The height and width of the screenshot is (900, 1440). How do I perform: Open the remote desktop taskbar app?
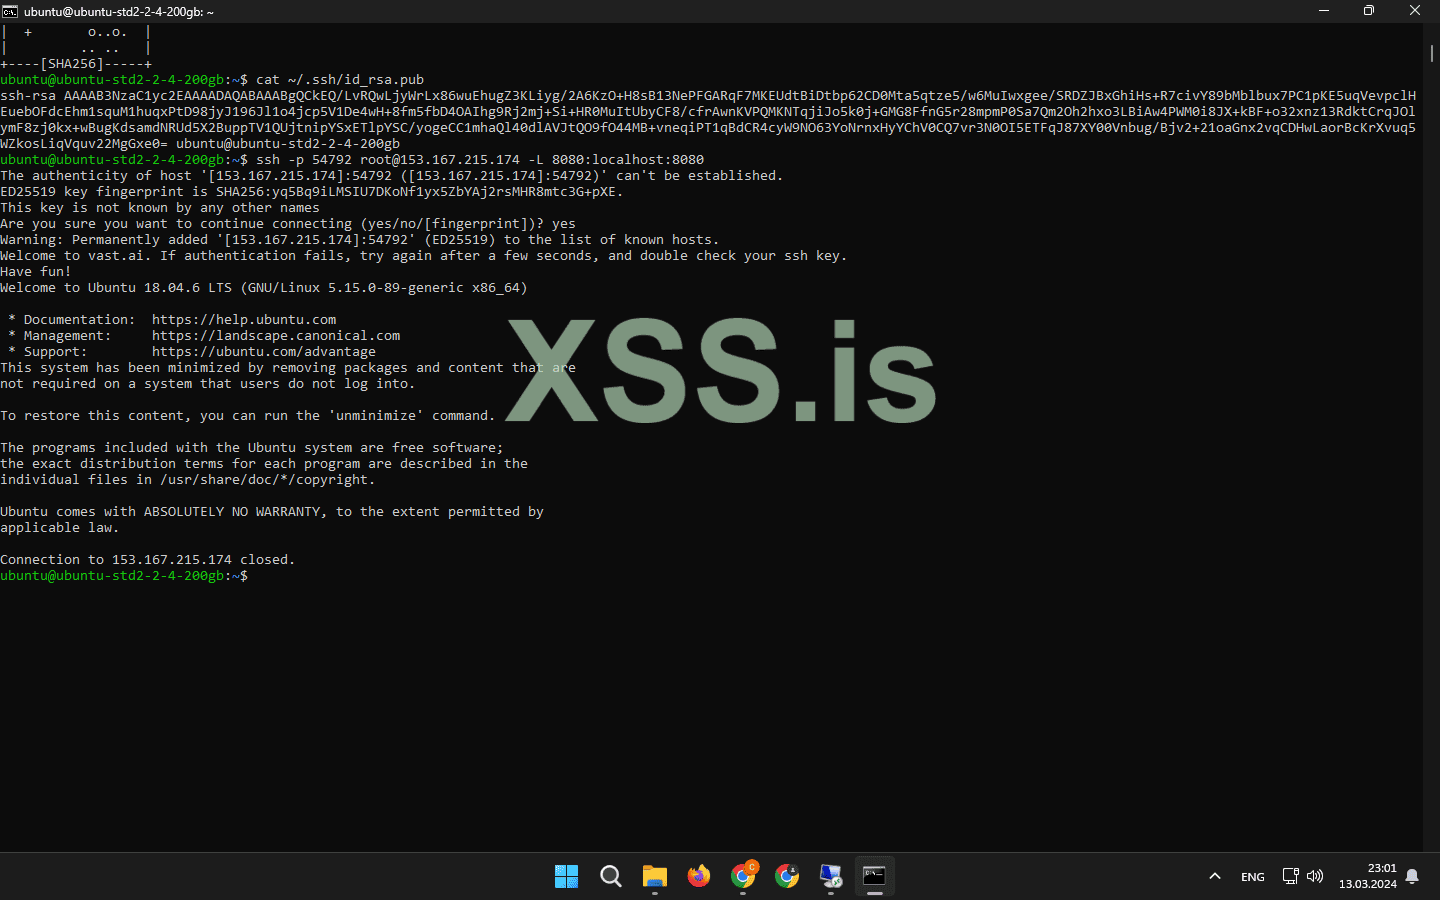pyautogui.click(x=831, y=877)
